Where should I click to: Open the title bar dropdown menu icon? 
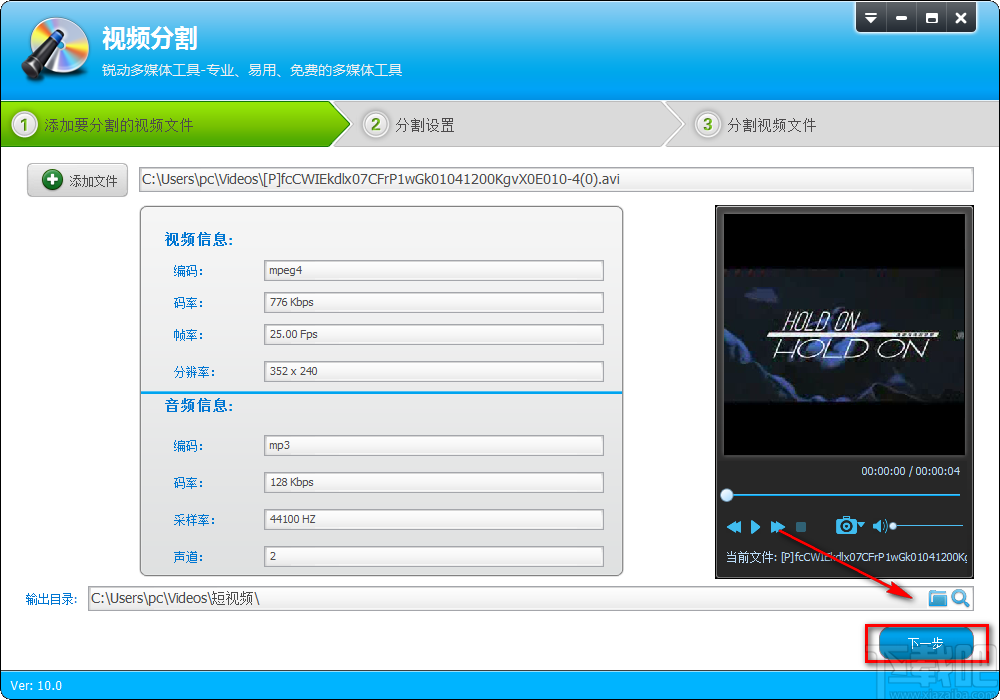click(x=871, y=18)
